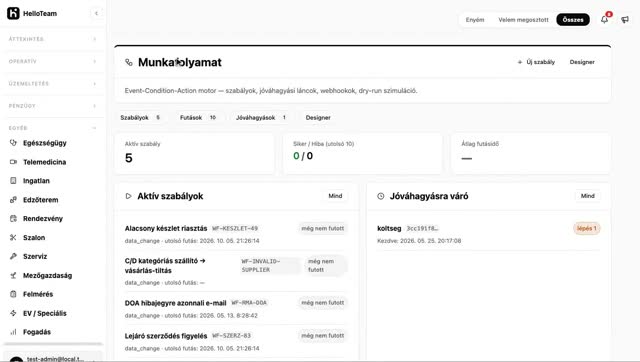Image resolution: width=640 pixels, height=362 pixels.
Task: Expand the ÁTTEKINTÉS sidebar section
Action: (52, 39)
